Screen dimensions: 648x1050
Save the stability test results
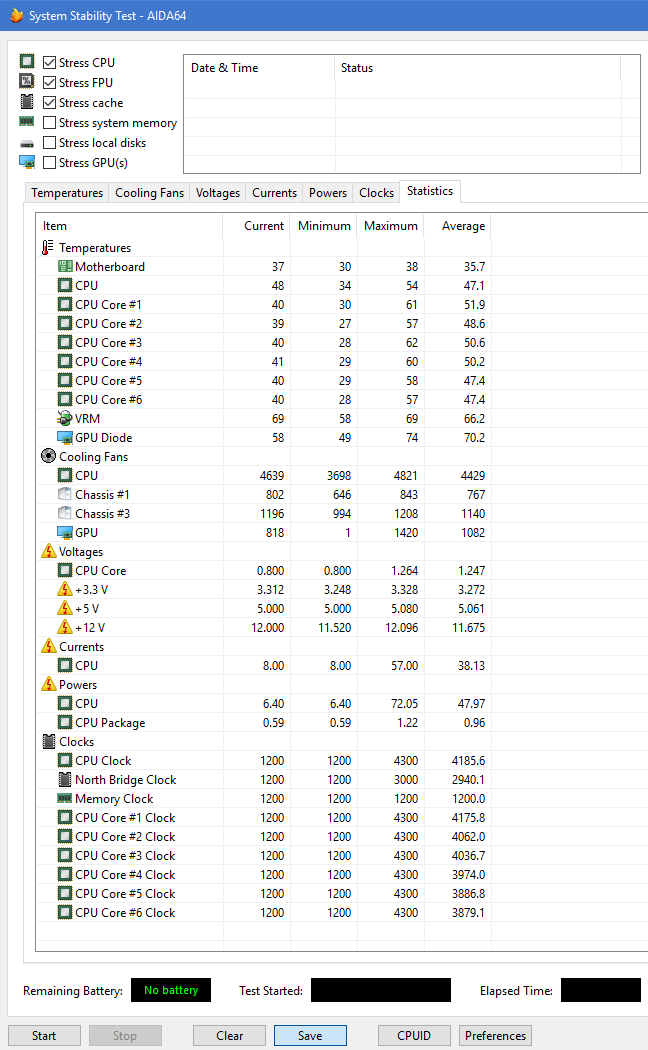(310, 1035)
